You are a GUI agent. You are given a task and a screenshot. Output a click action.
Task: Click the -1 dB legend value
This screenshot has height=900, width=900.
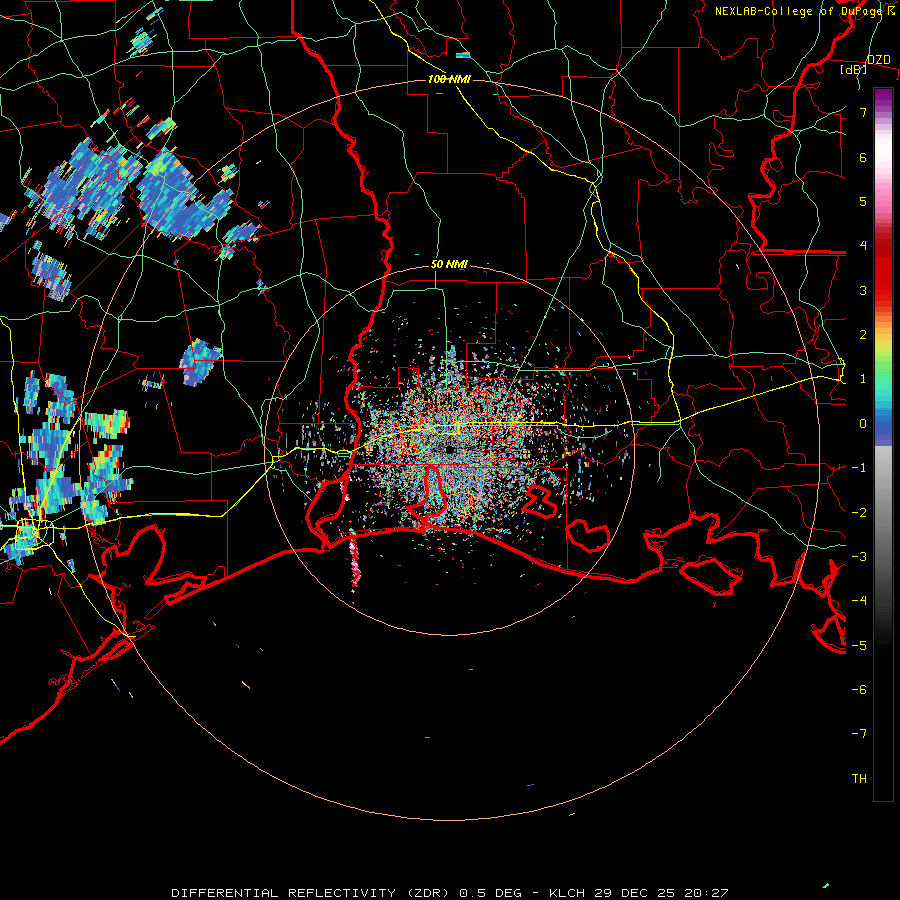coord(859,468)
